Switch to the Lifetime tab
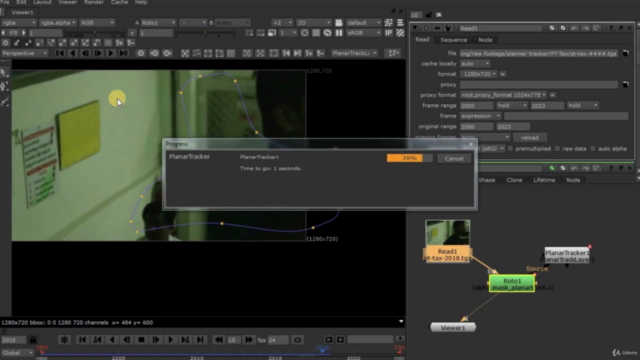This screenshot has width=640, height=360. pos(544,180)
